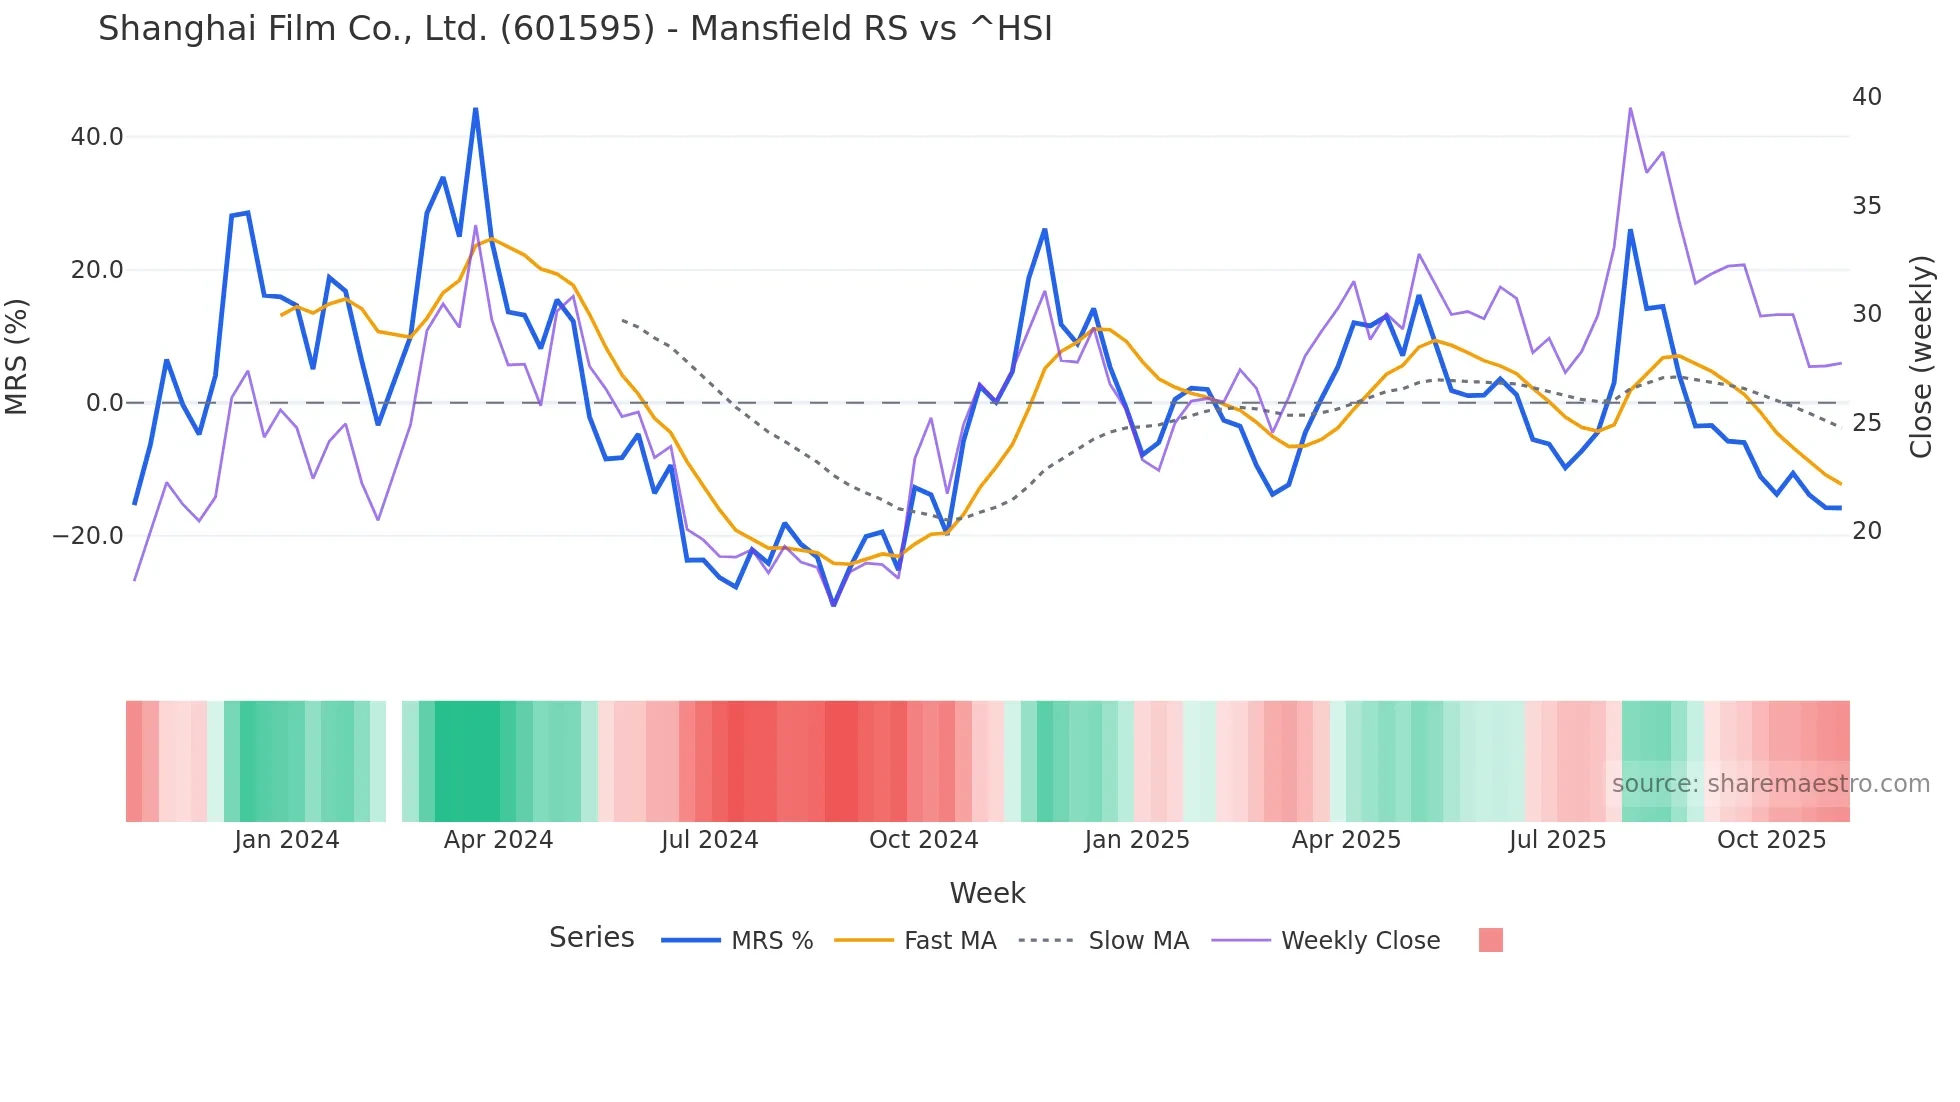Toggle the Slow MA legend entry
The width and height of the screenshot is (1960, 1102).
(1104, 941)
